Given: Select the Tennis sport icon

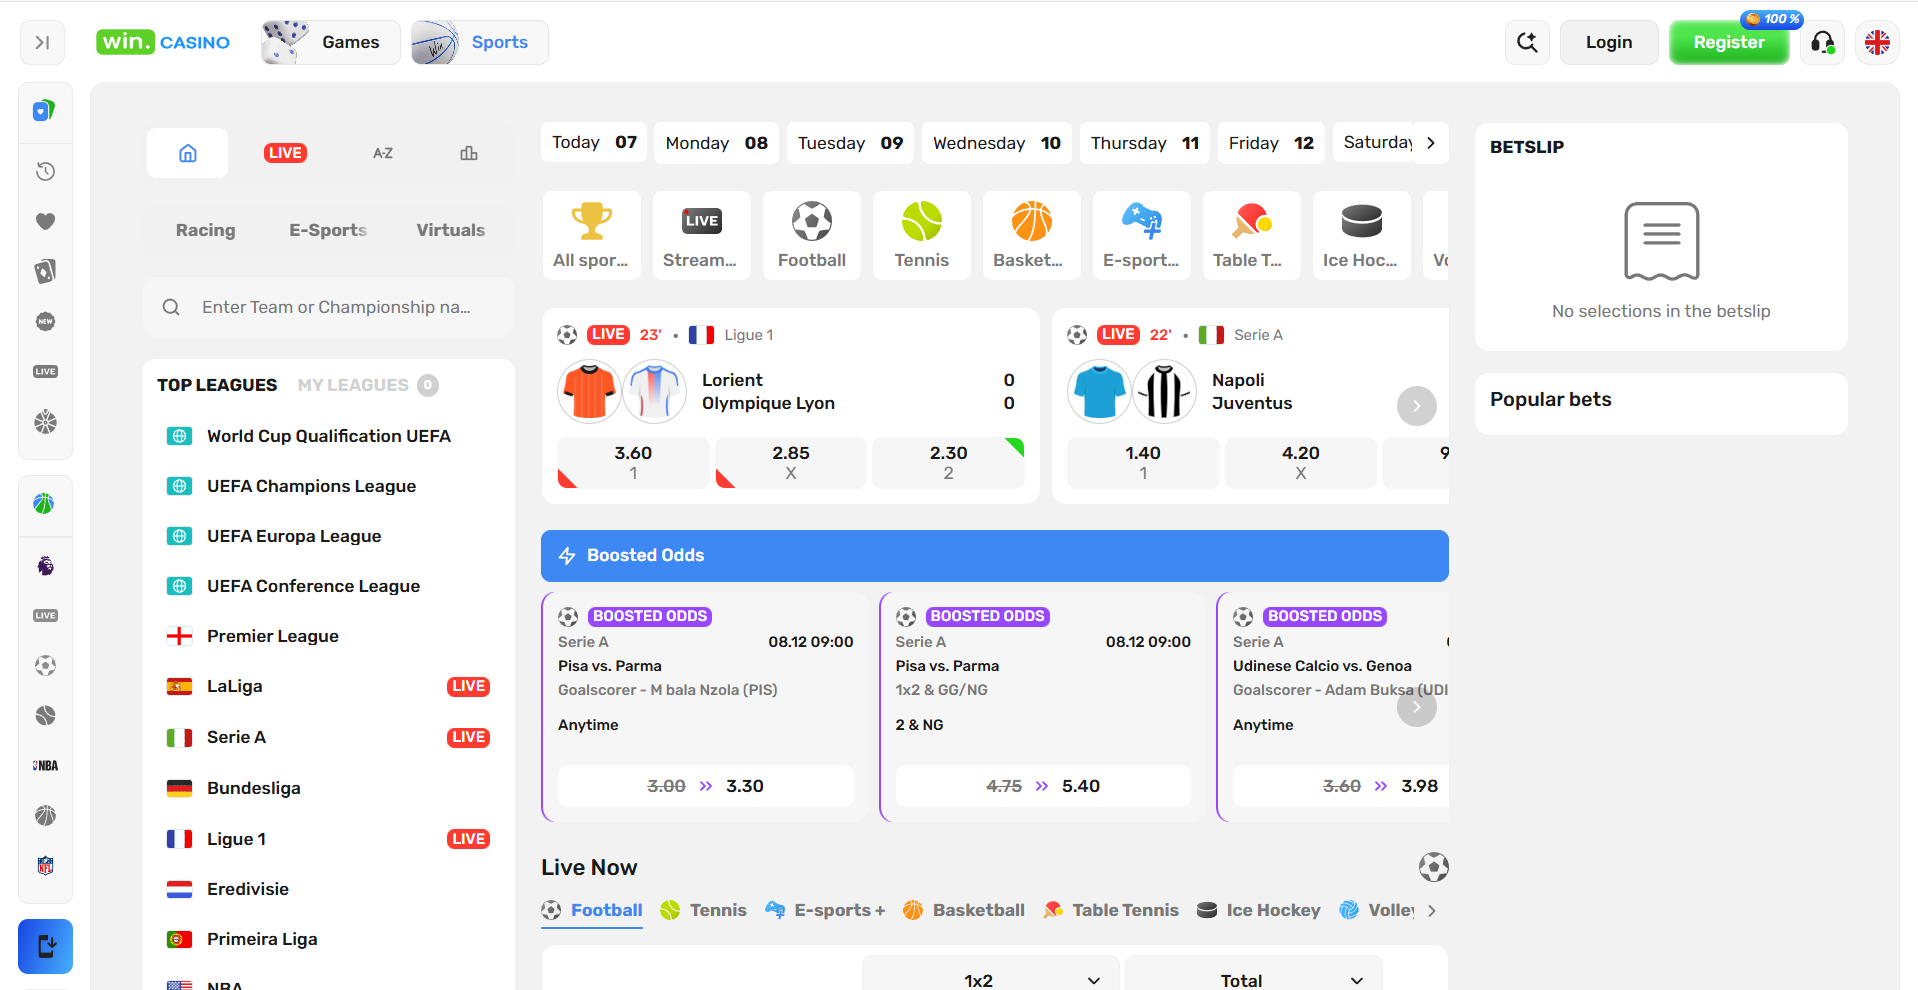Looking at the screenshot, I should 921,235.
